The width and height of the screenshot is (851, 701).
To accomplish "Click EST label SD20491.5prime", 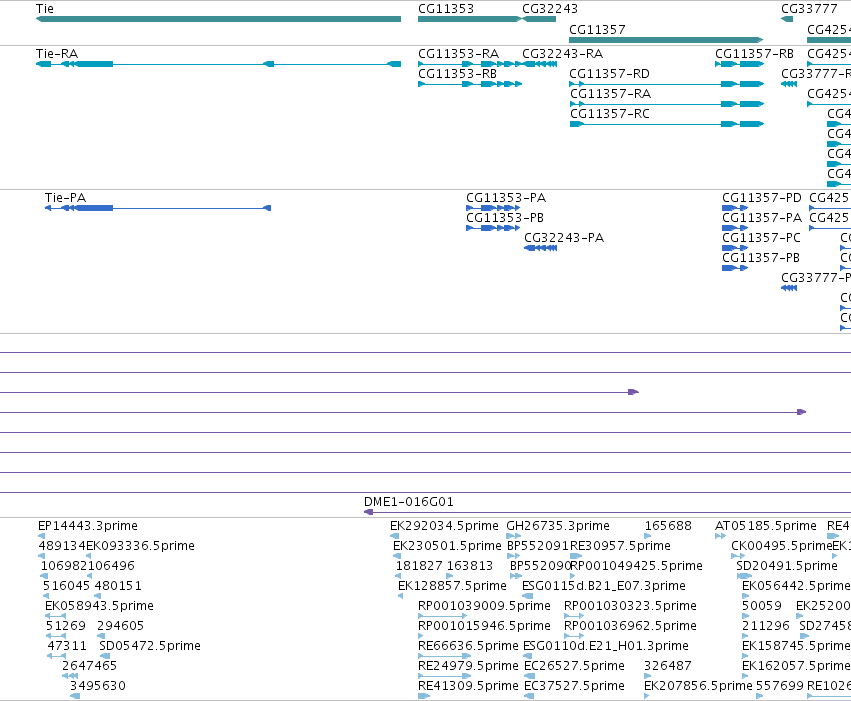I will point(787,566).
